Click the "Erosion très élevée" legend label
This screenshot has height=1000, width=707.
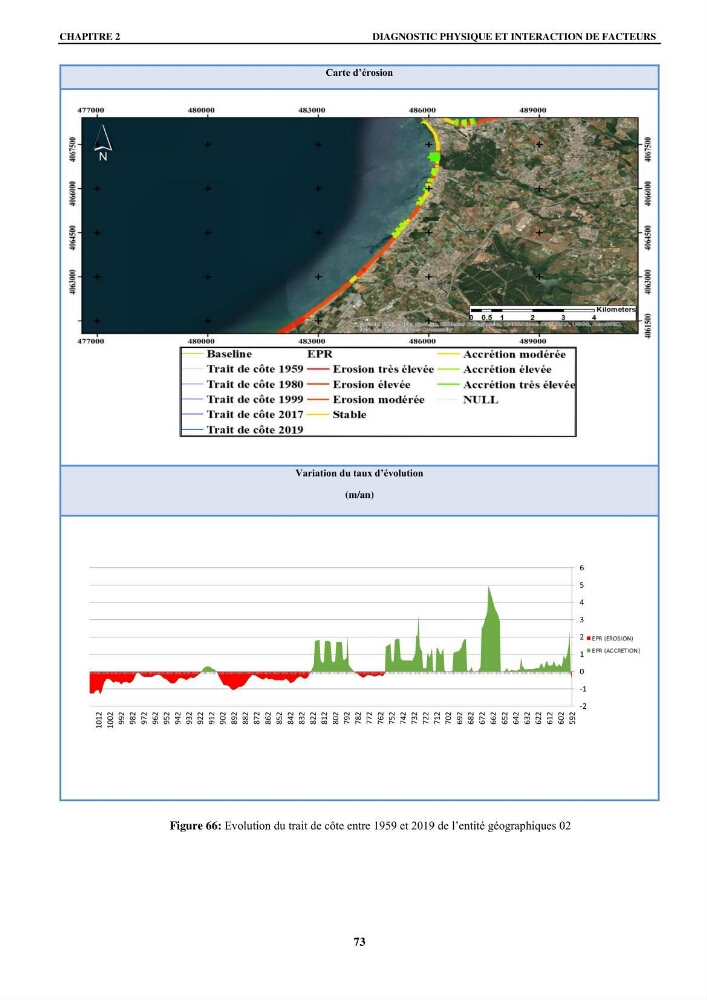coord(383,369)
